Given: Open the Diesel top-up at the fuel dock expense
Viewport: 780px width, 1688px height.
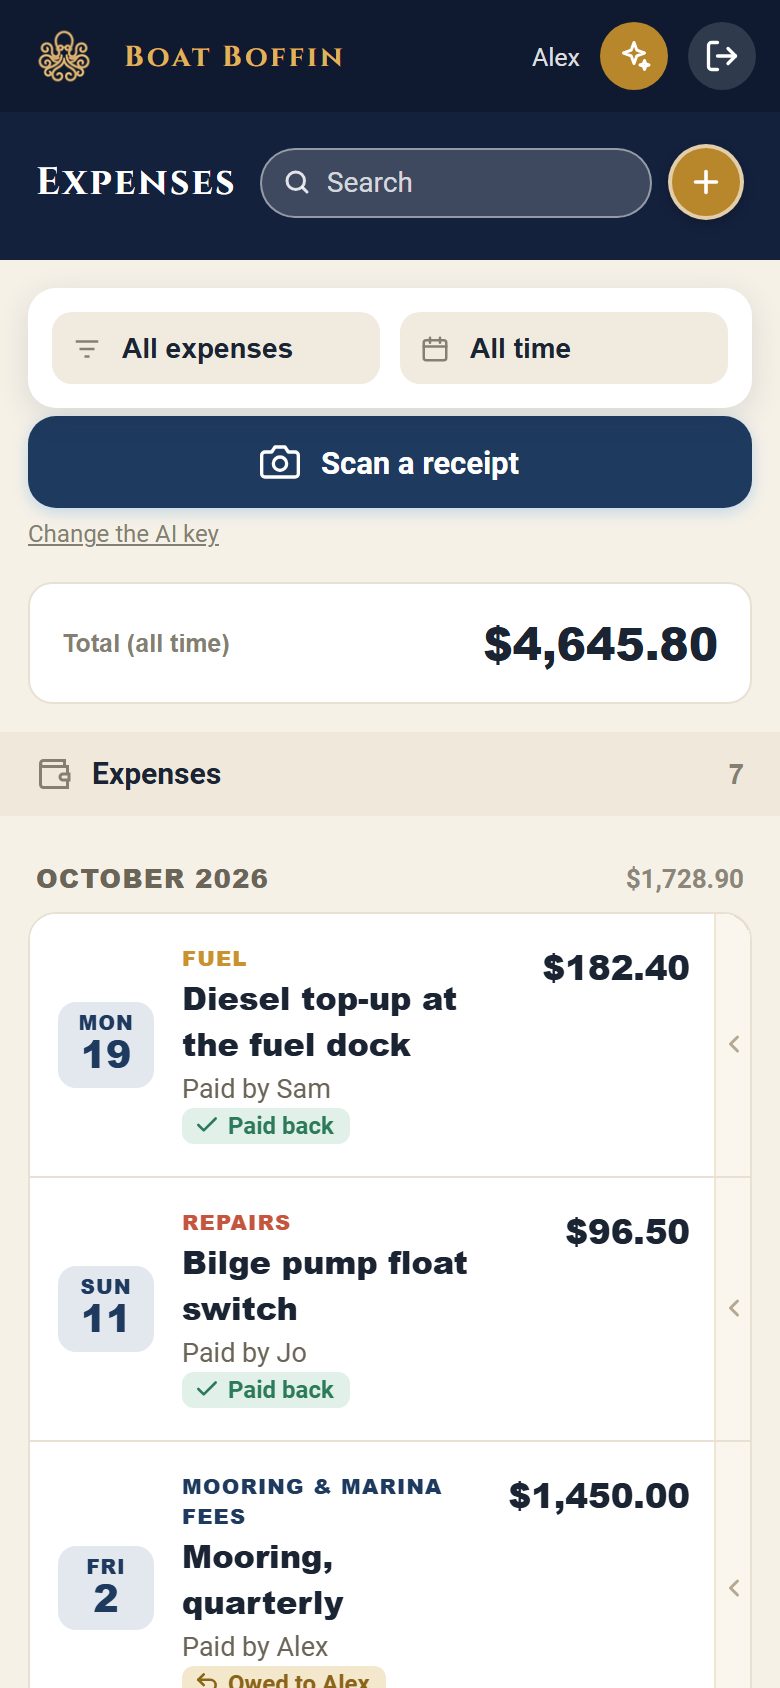Looking at the screenshot, I should point(373,1045).
